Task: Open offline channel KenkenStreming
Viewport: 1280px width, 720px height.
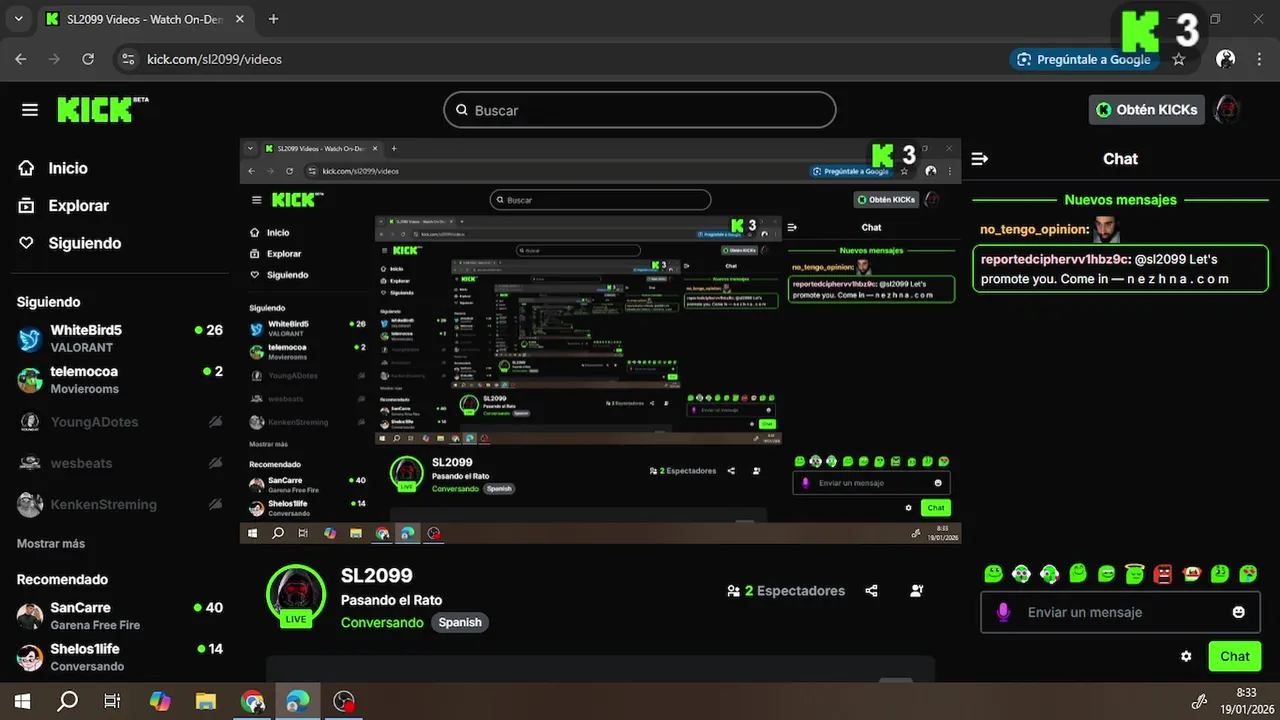Action: click(120, 504)
